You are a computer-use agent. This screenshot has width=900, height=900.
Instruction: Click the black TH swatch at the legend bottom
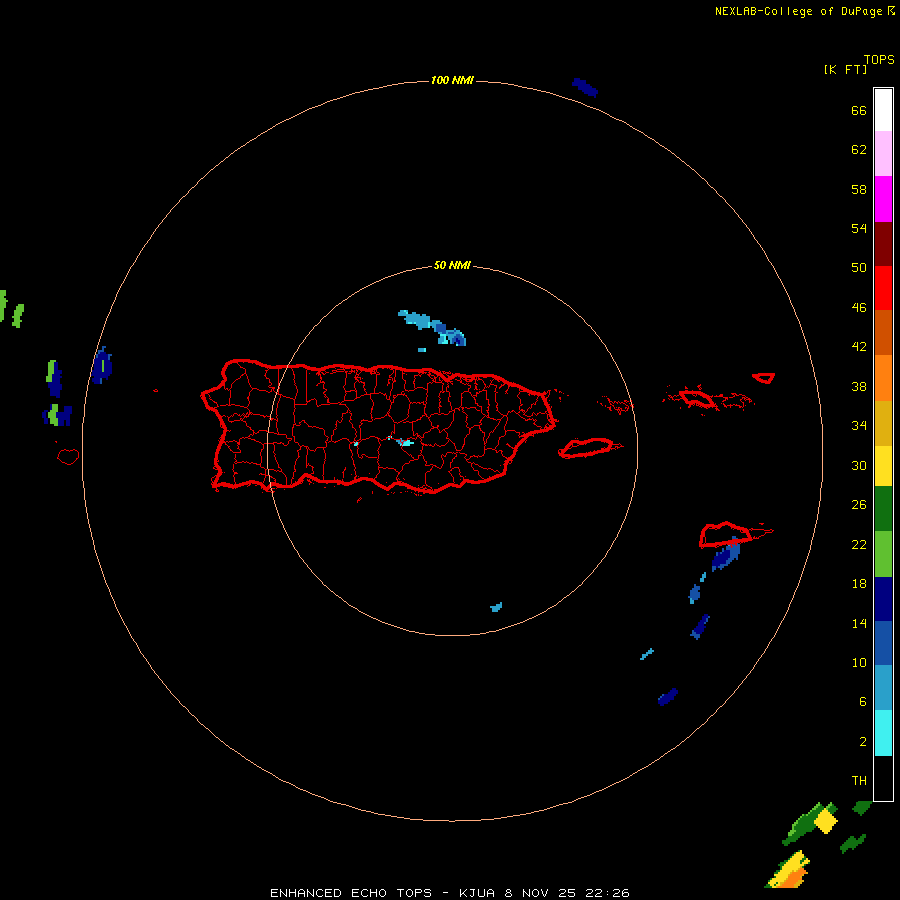(883, 778)
